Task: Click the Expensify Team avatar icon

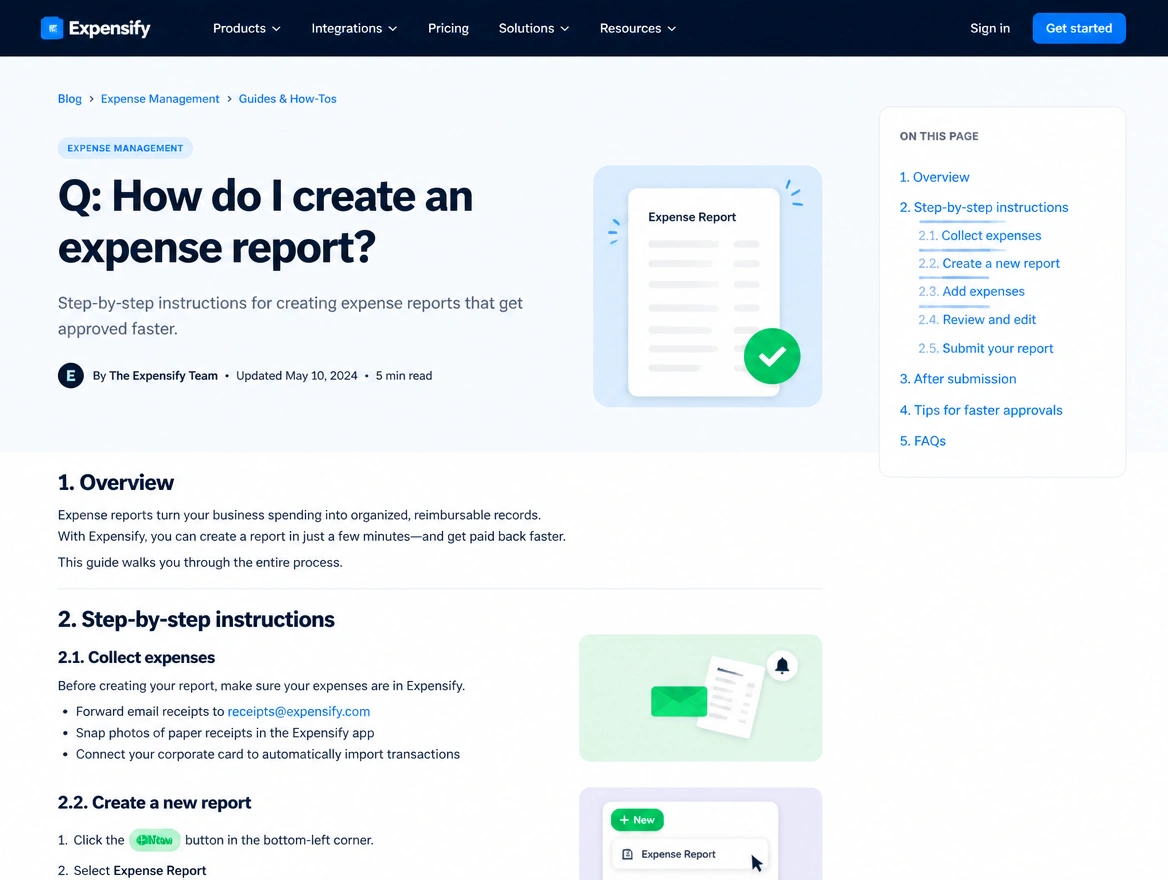Action: [x=71, y=376]
